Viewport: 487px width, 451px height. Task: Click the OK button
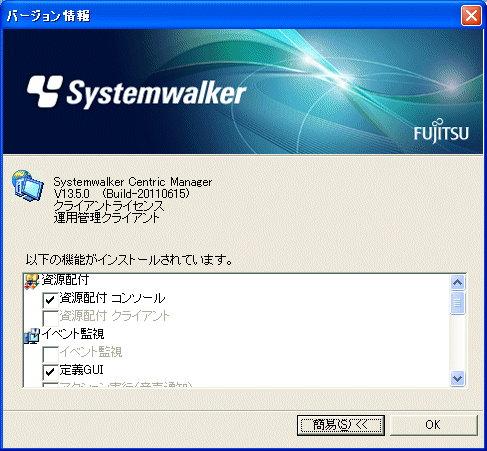point(433,425)
